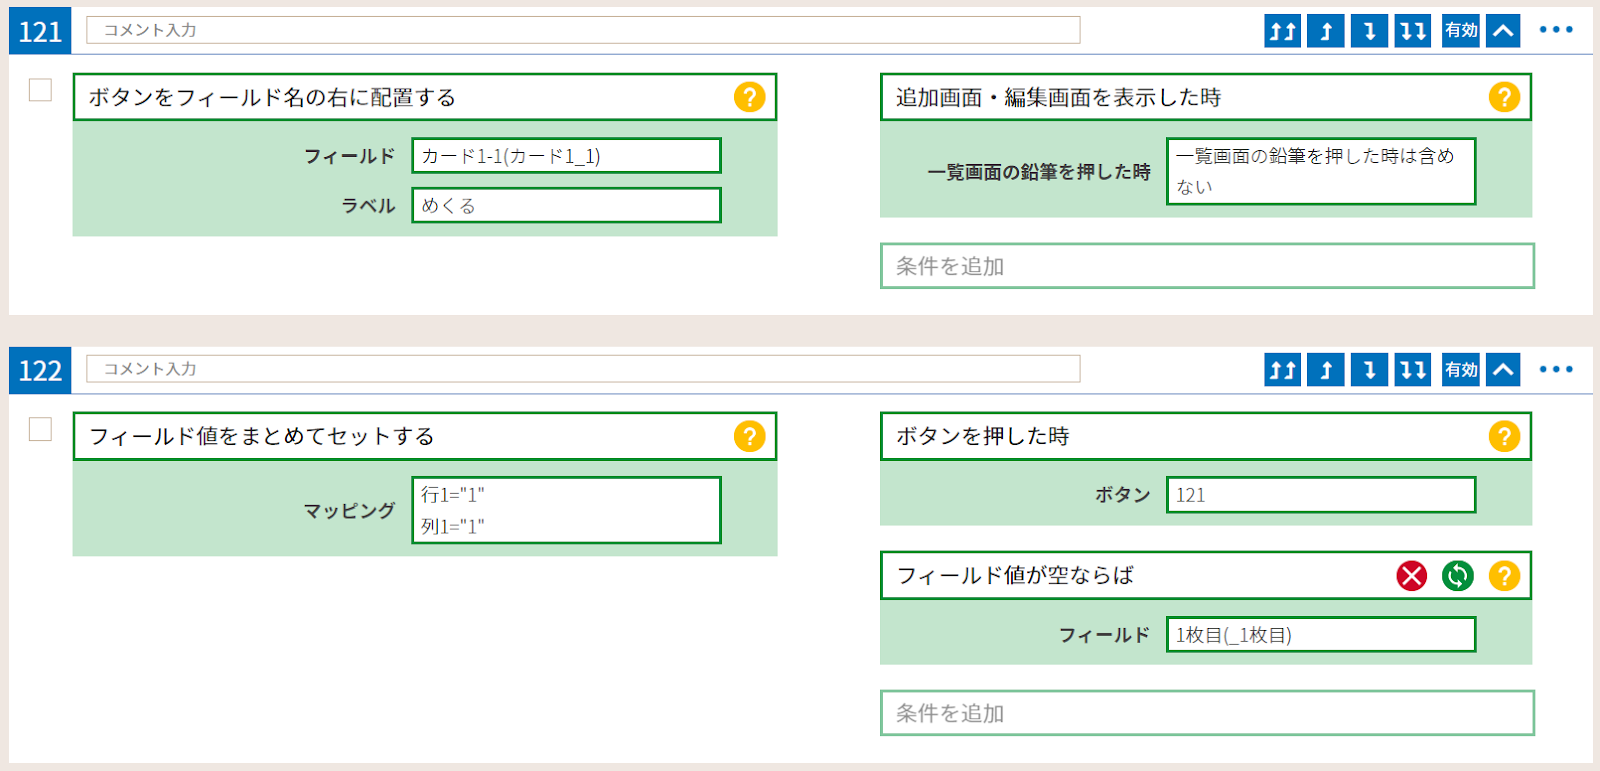
Task: Move row 122 to the top
Action: (1282, 370)
